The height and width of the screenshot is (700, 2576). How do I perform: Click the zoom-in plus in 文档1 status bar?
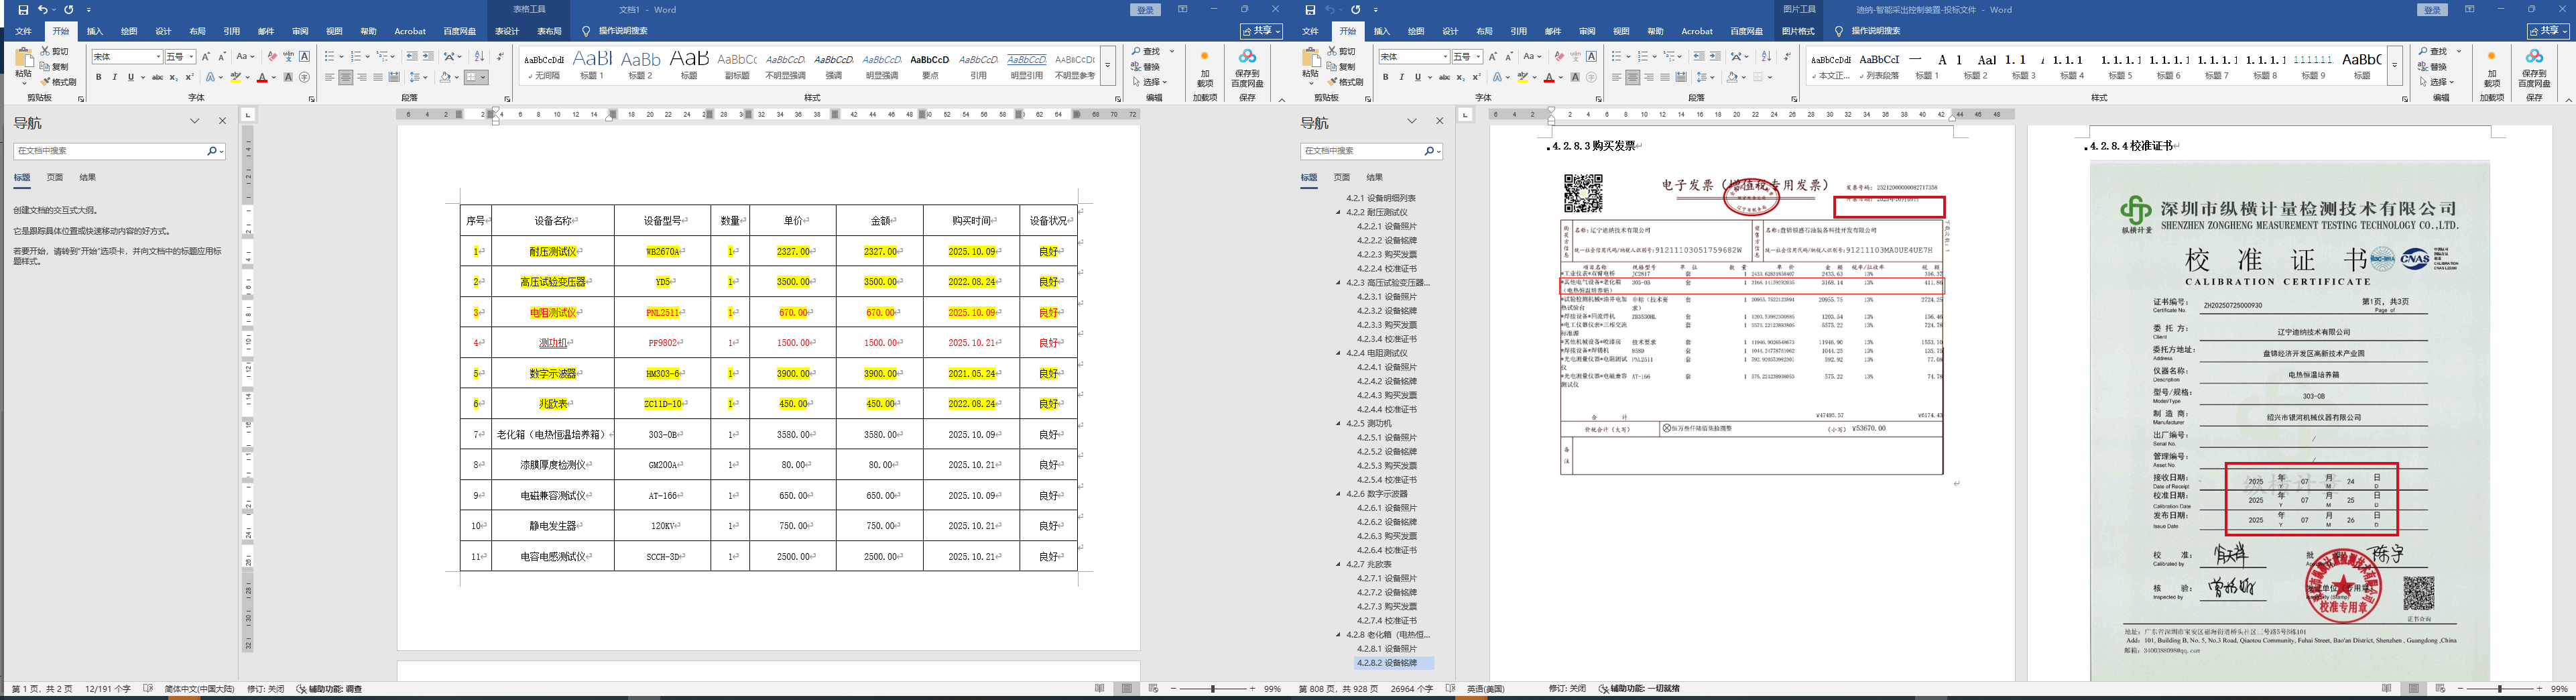1252,689
